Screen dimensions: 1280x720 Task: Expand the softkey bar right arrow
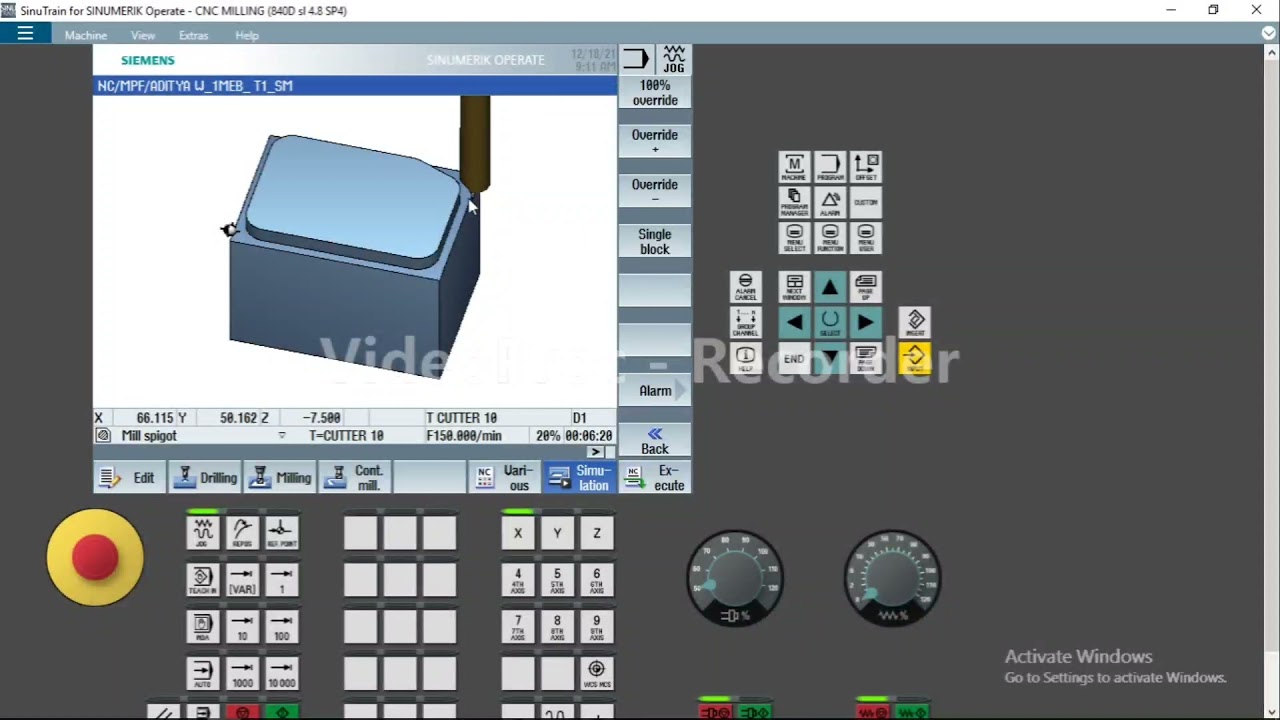[x=596, y=452]
